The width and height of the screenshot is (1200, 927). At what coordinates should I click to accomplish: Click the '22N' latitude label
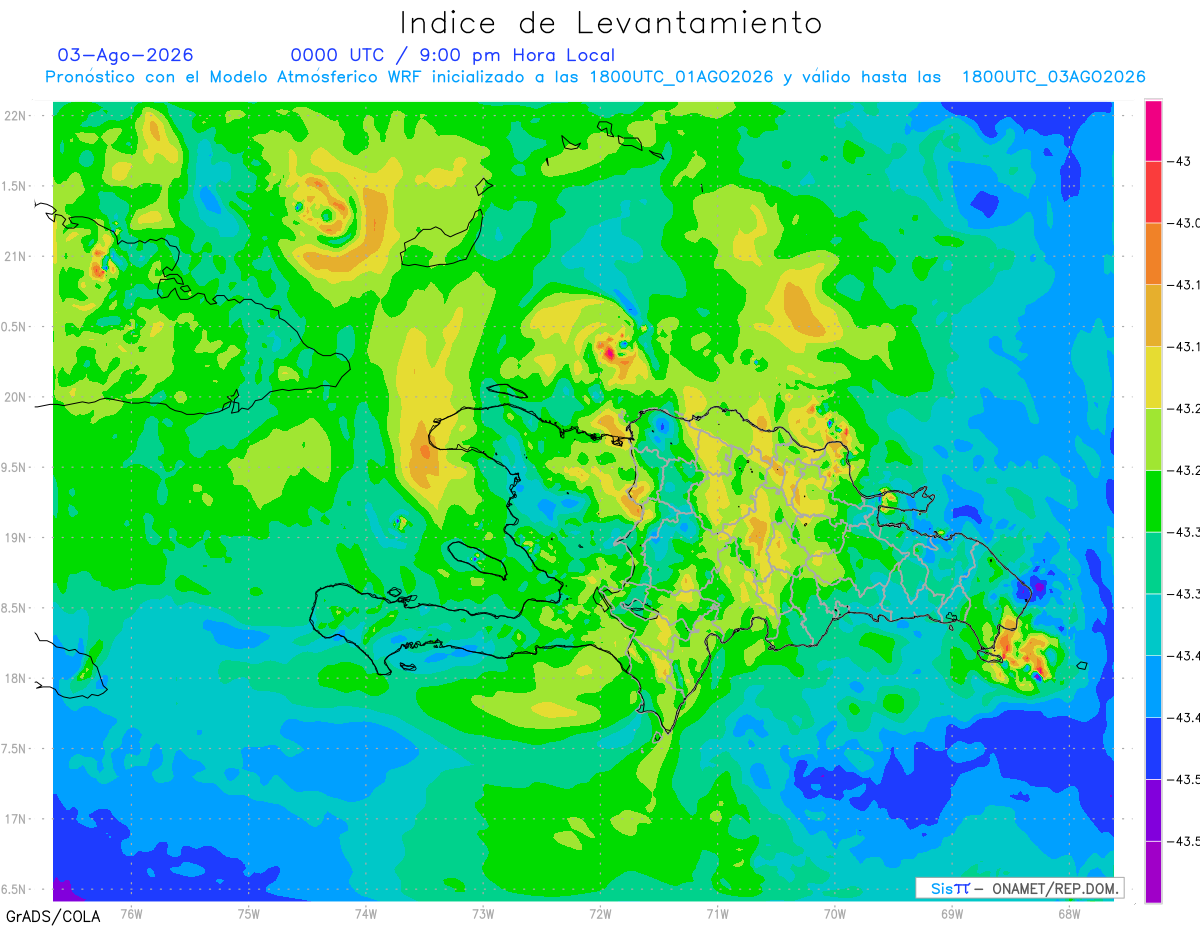[15, 116]
